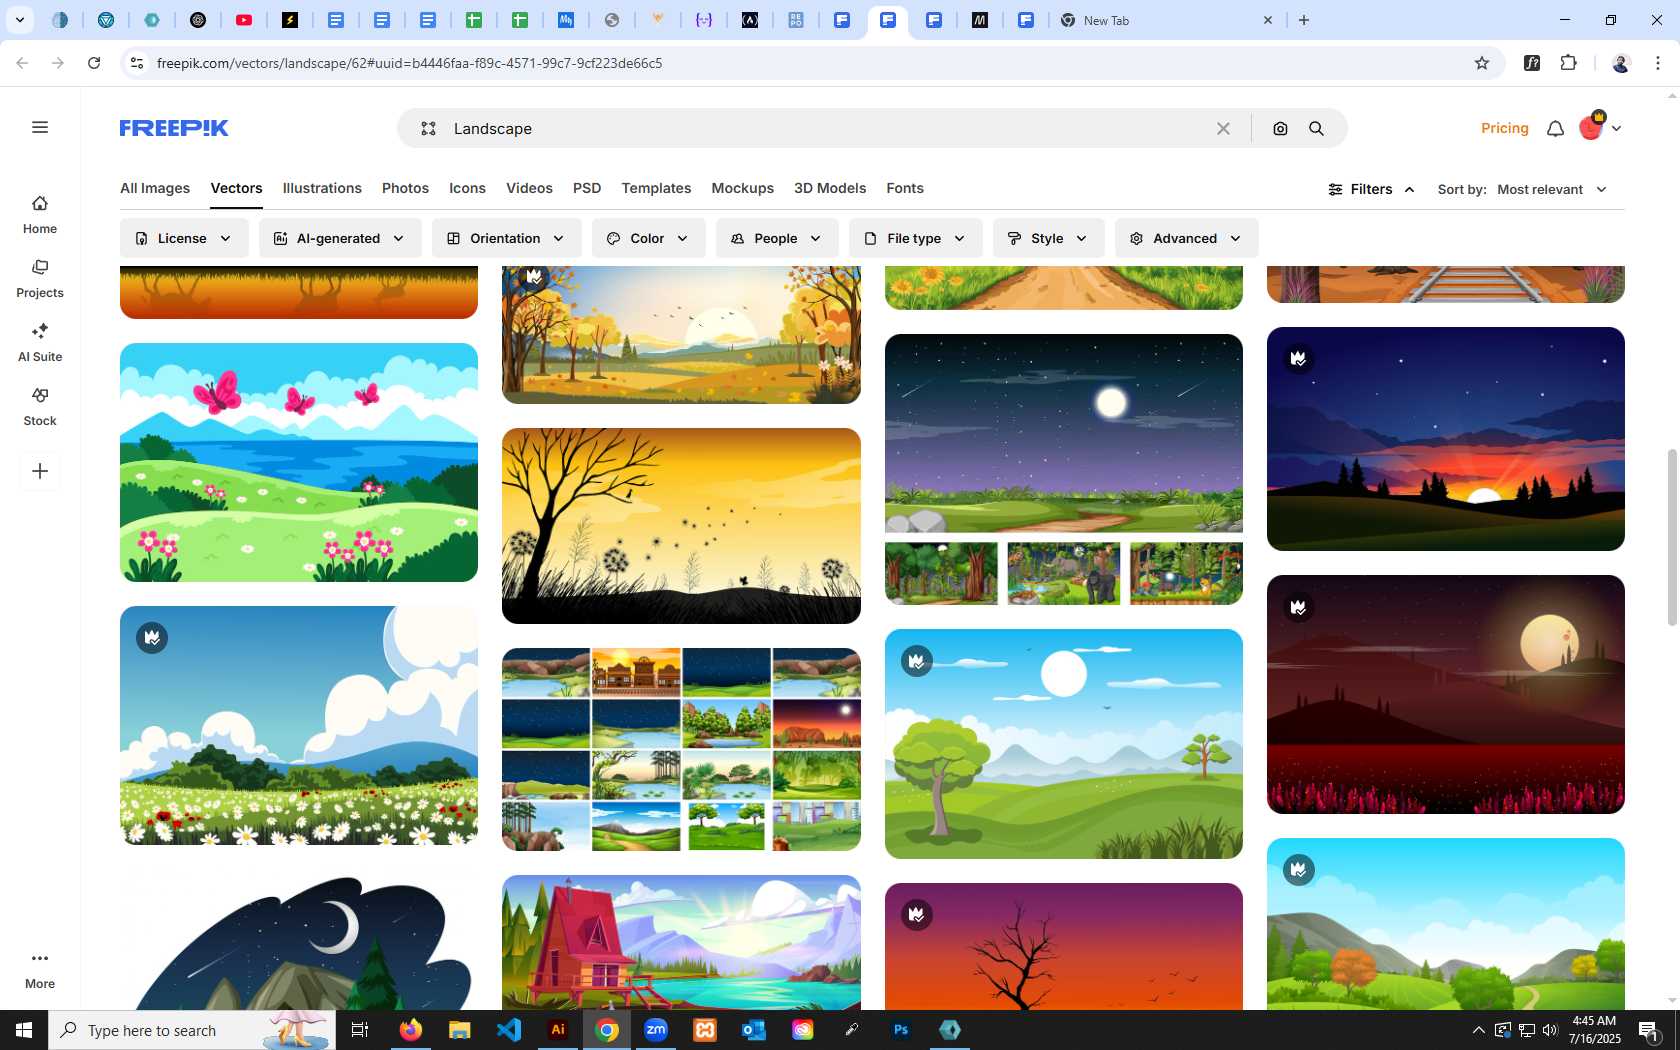The height and width of the screenshot is (1050, 1680).
Task: Open Visual Studio Code from the taskbar
Action: coord(509,1030)
